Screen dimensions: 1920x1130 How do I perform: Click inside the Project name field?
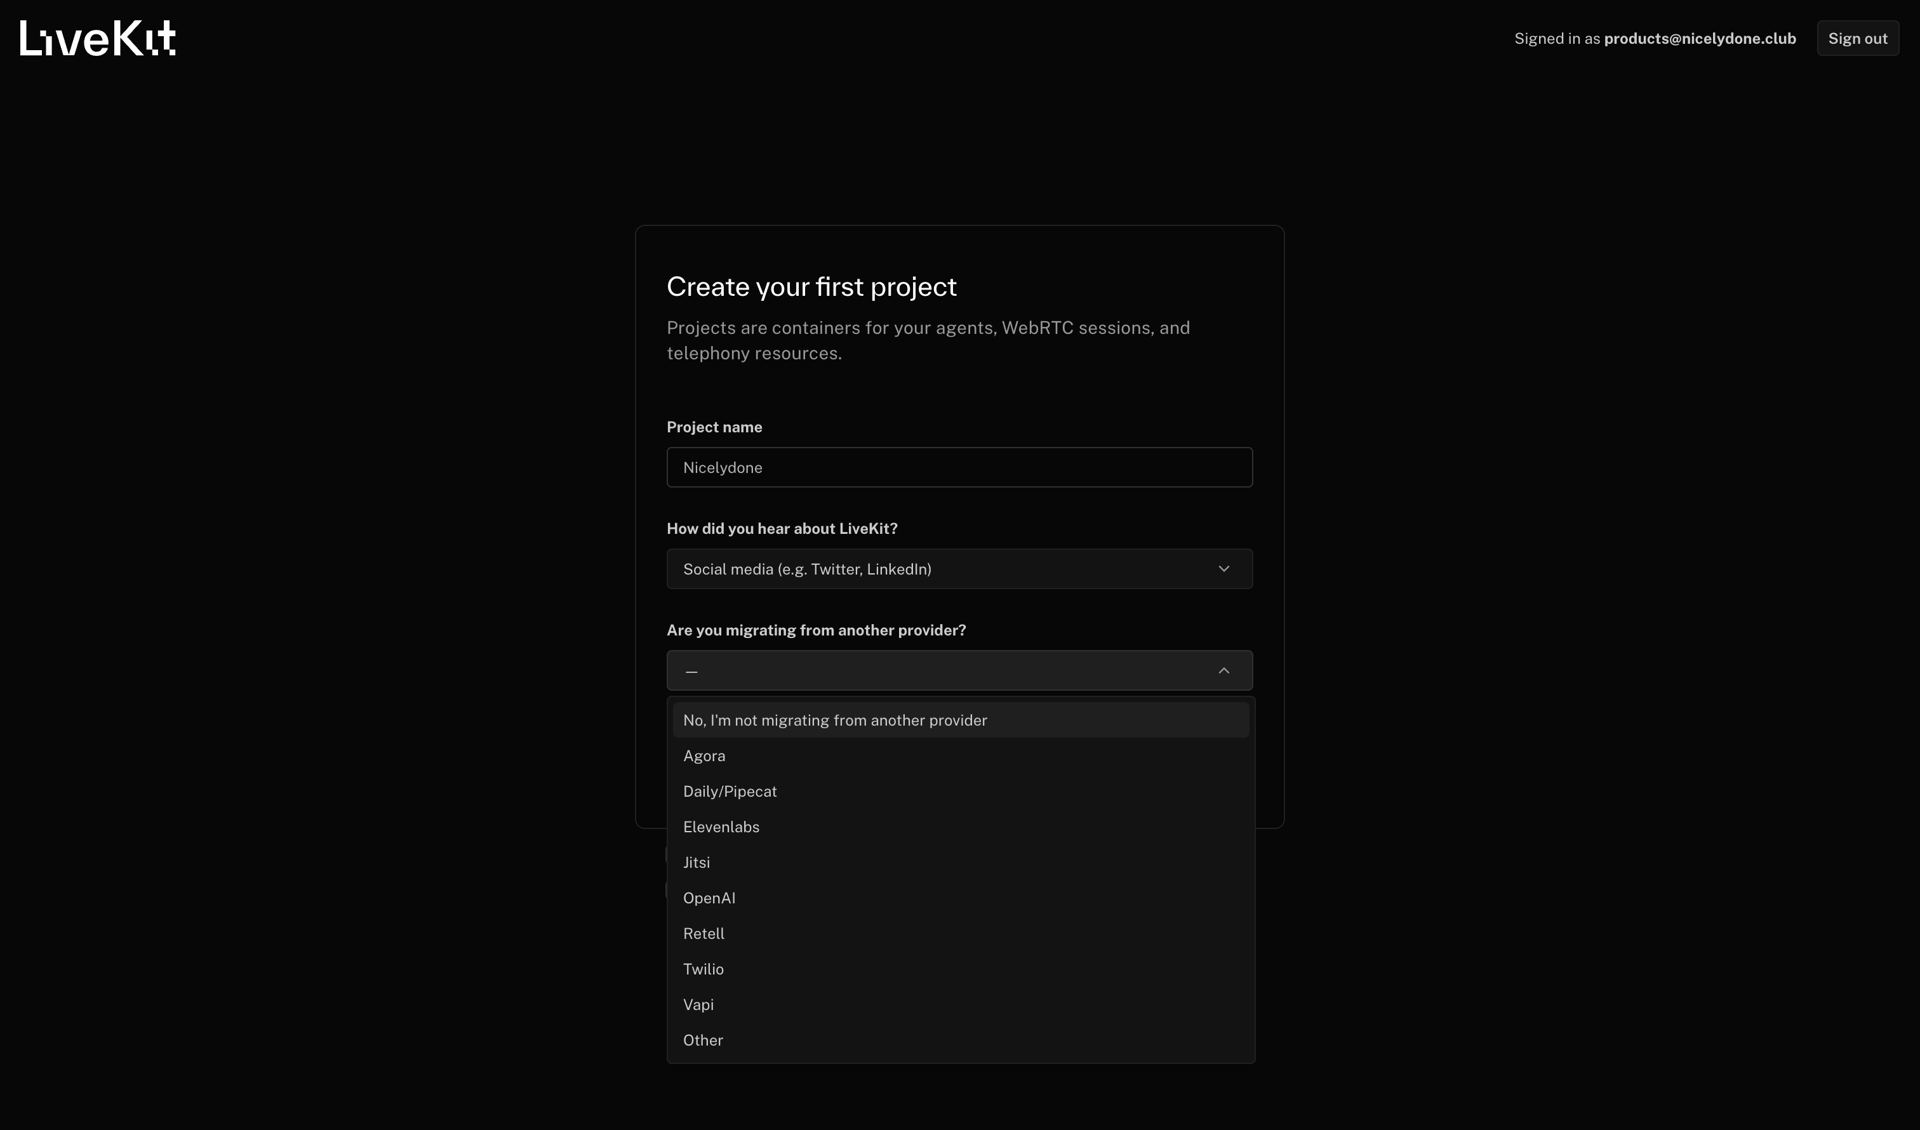pos(959,467)
